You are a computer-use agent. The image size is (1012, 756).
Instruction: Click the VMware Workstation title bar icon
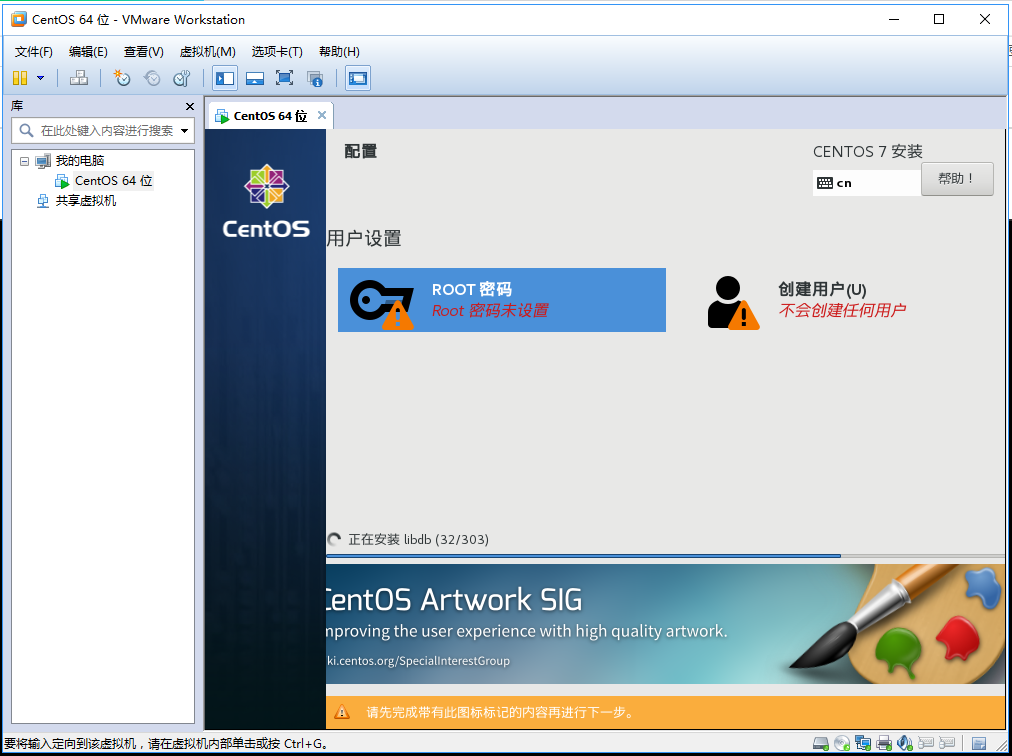(x=19, y=19)
